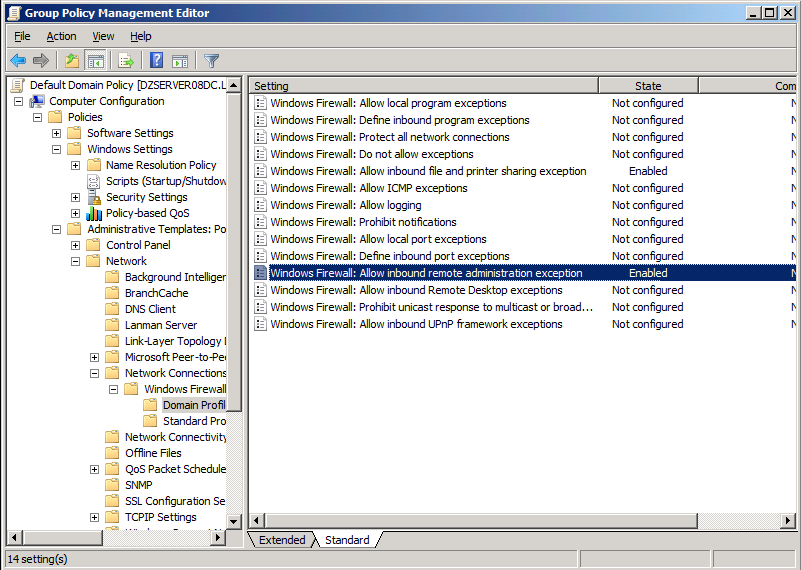Click the folder icon next to Offline Files

(112, 453)
